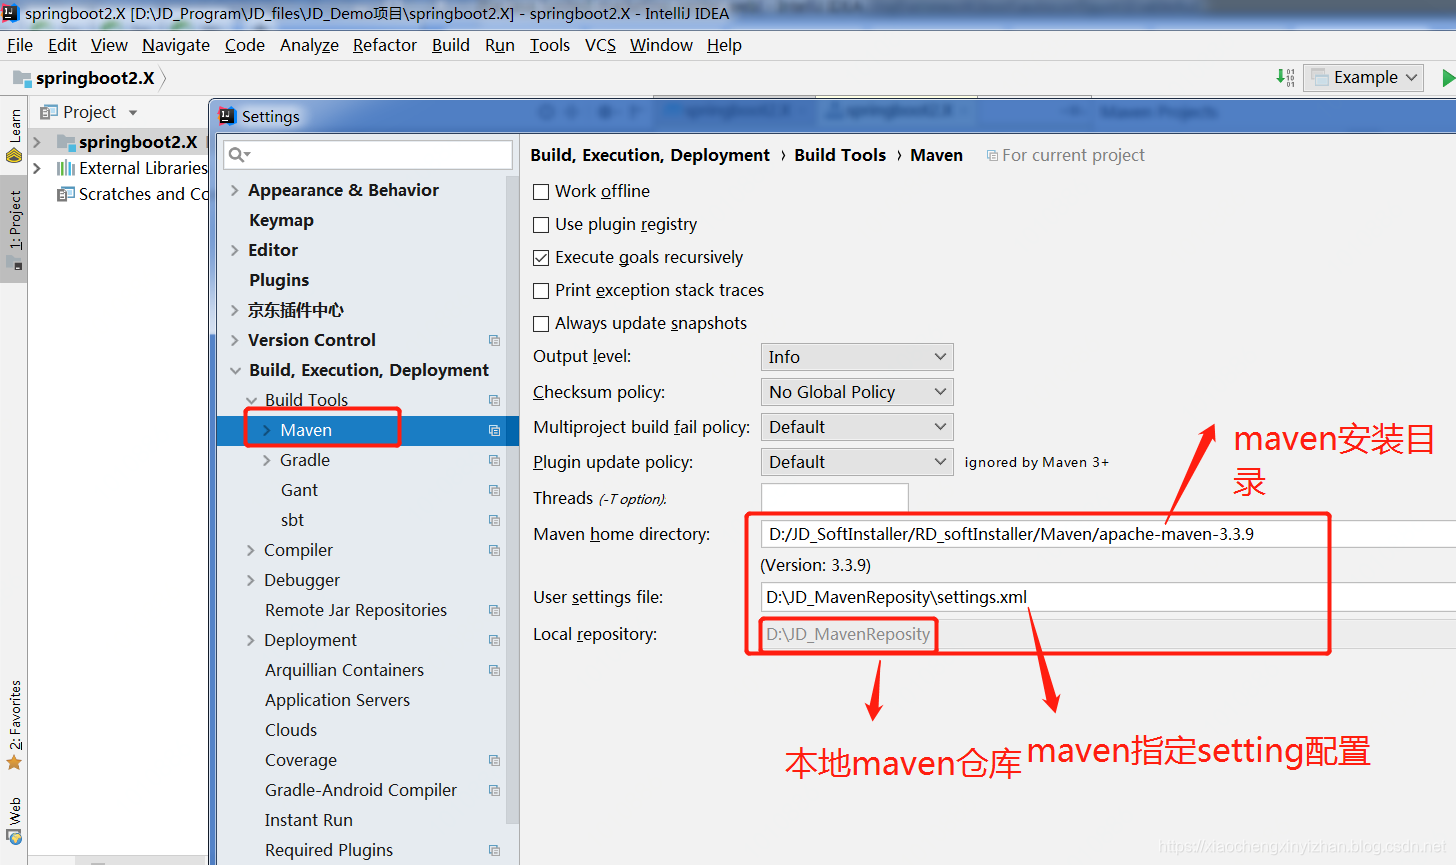The height and width of the screenshot is (865, 1456).
Task: Expand the Gradle settings node
Action: tap(267, 460)
